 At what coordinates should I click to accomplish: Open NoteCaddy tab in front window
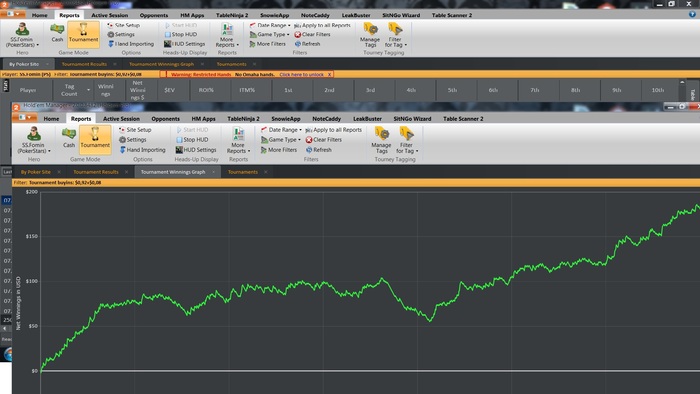[327, 119]
